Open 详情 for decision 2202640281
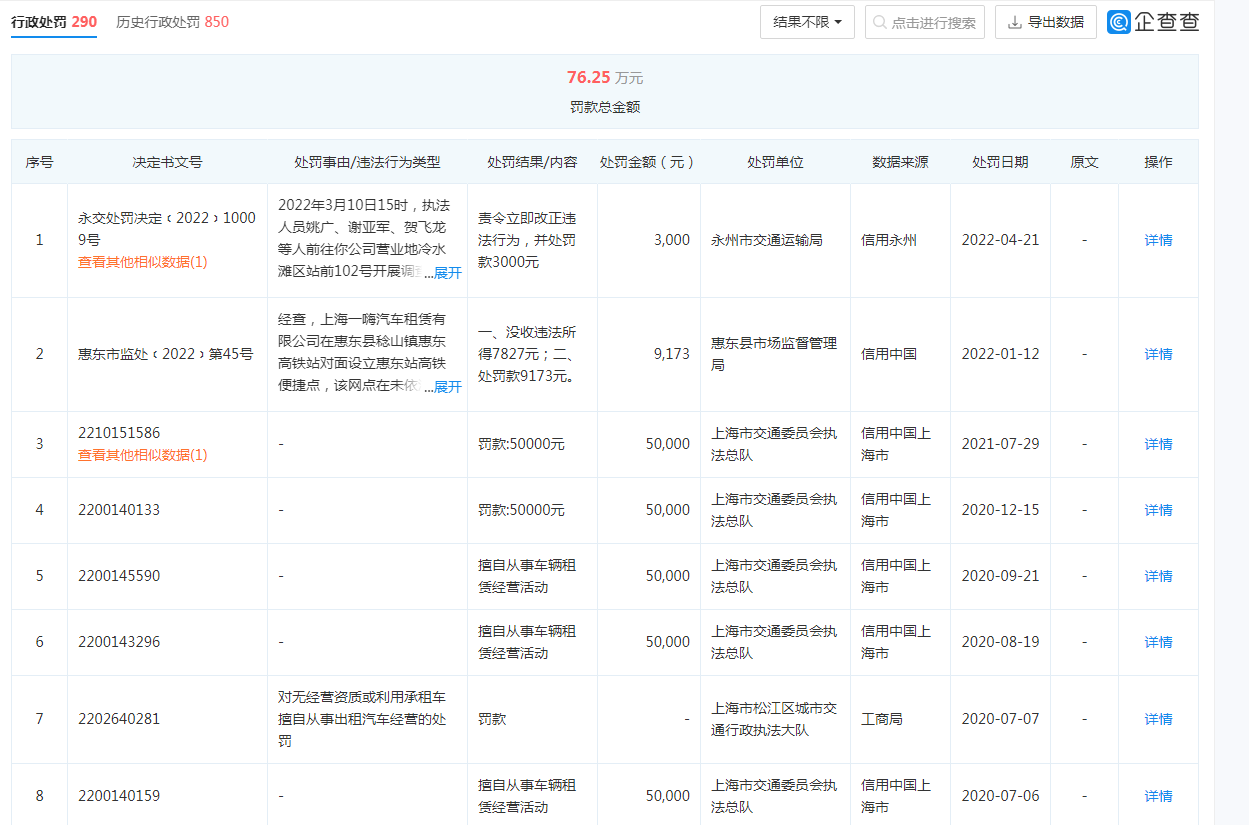Screen dimensions: 1249x825 (x=1158, y=719)
